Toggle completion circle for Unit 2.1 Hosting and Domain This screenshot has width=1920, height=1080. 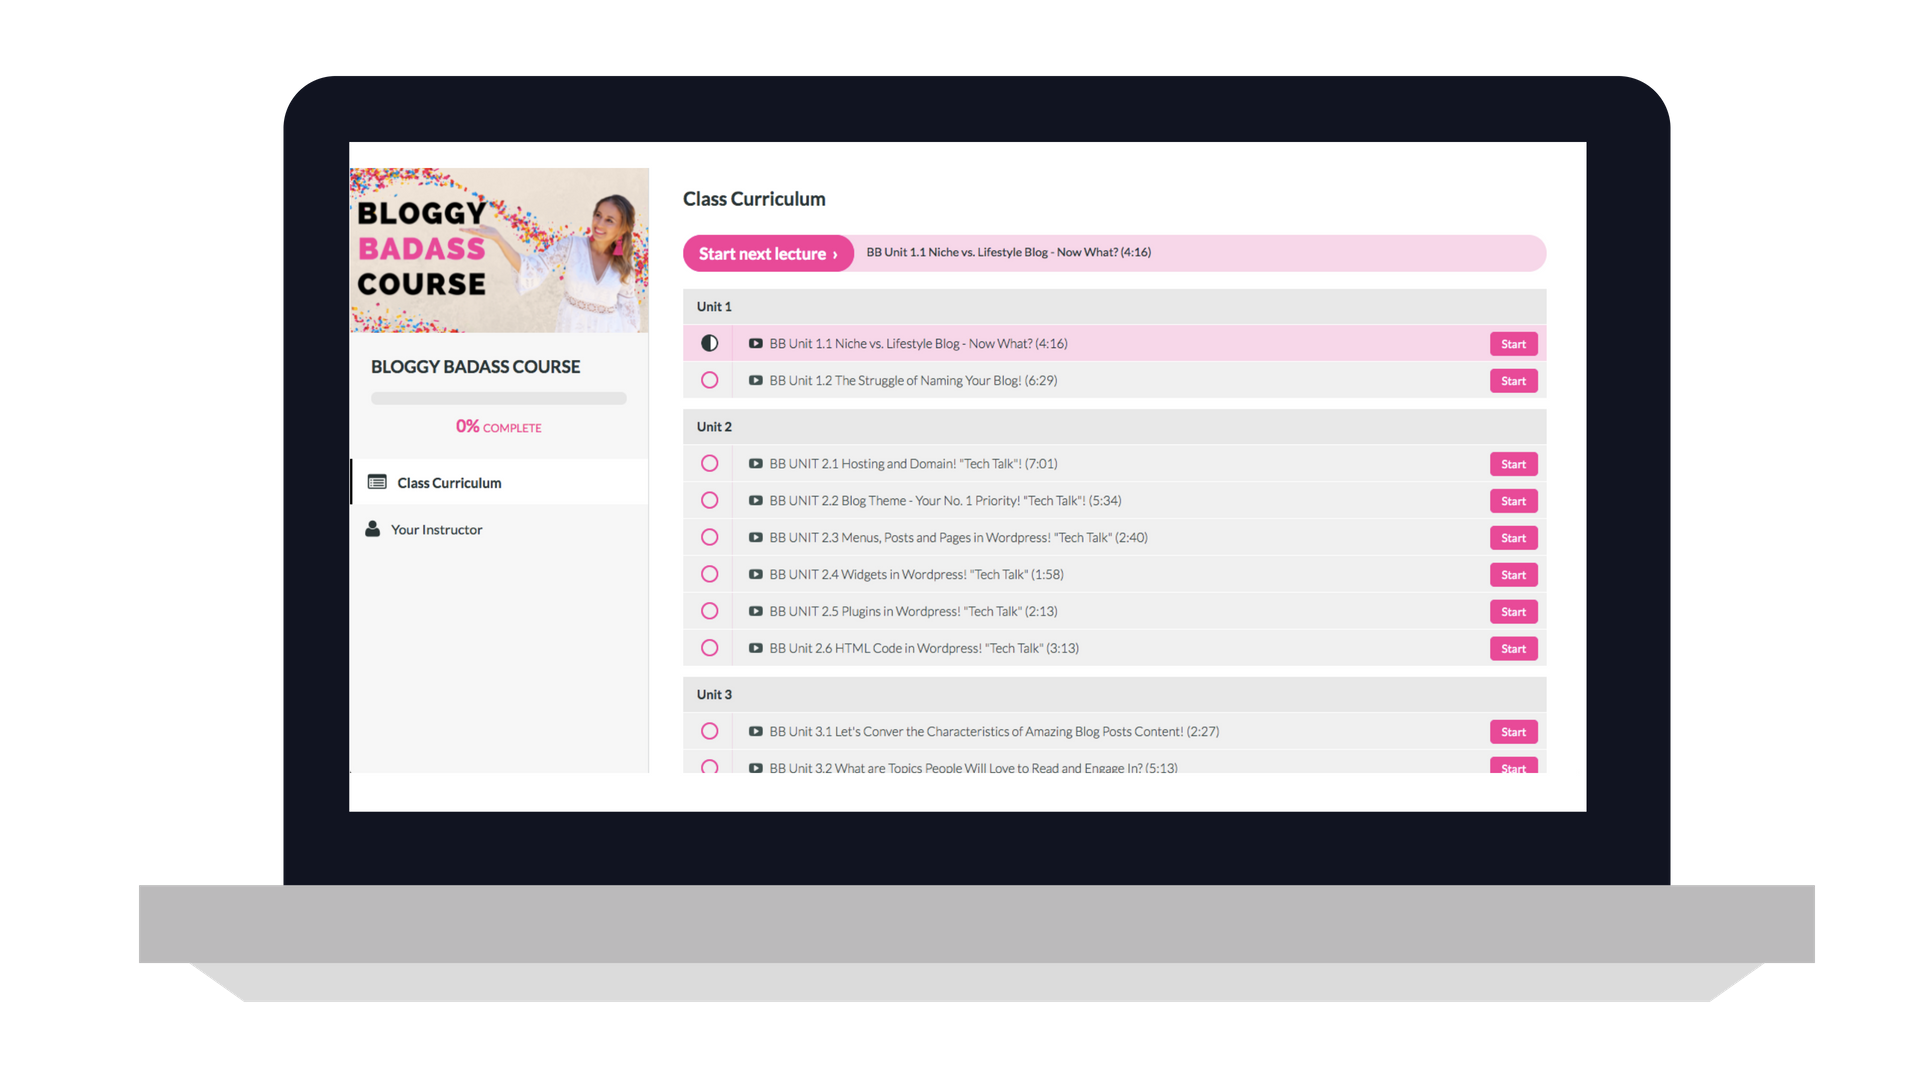click(709, 463)
